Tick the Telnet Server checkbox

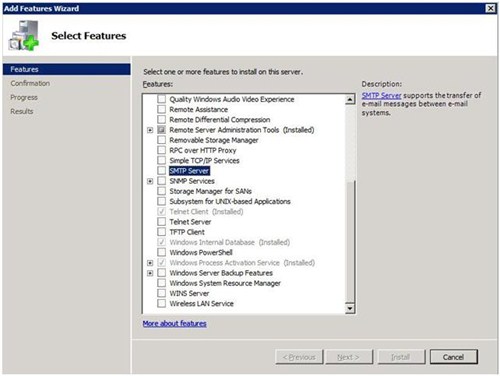[162, 221]
